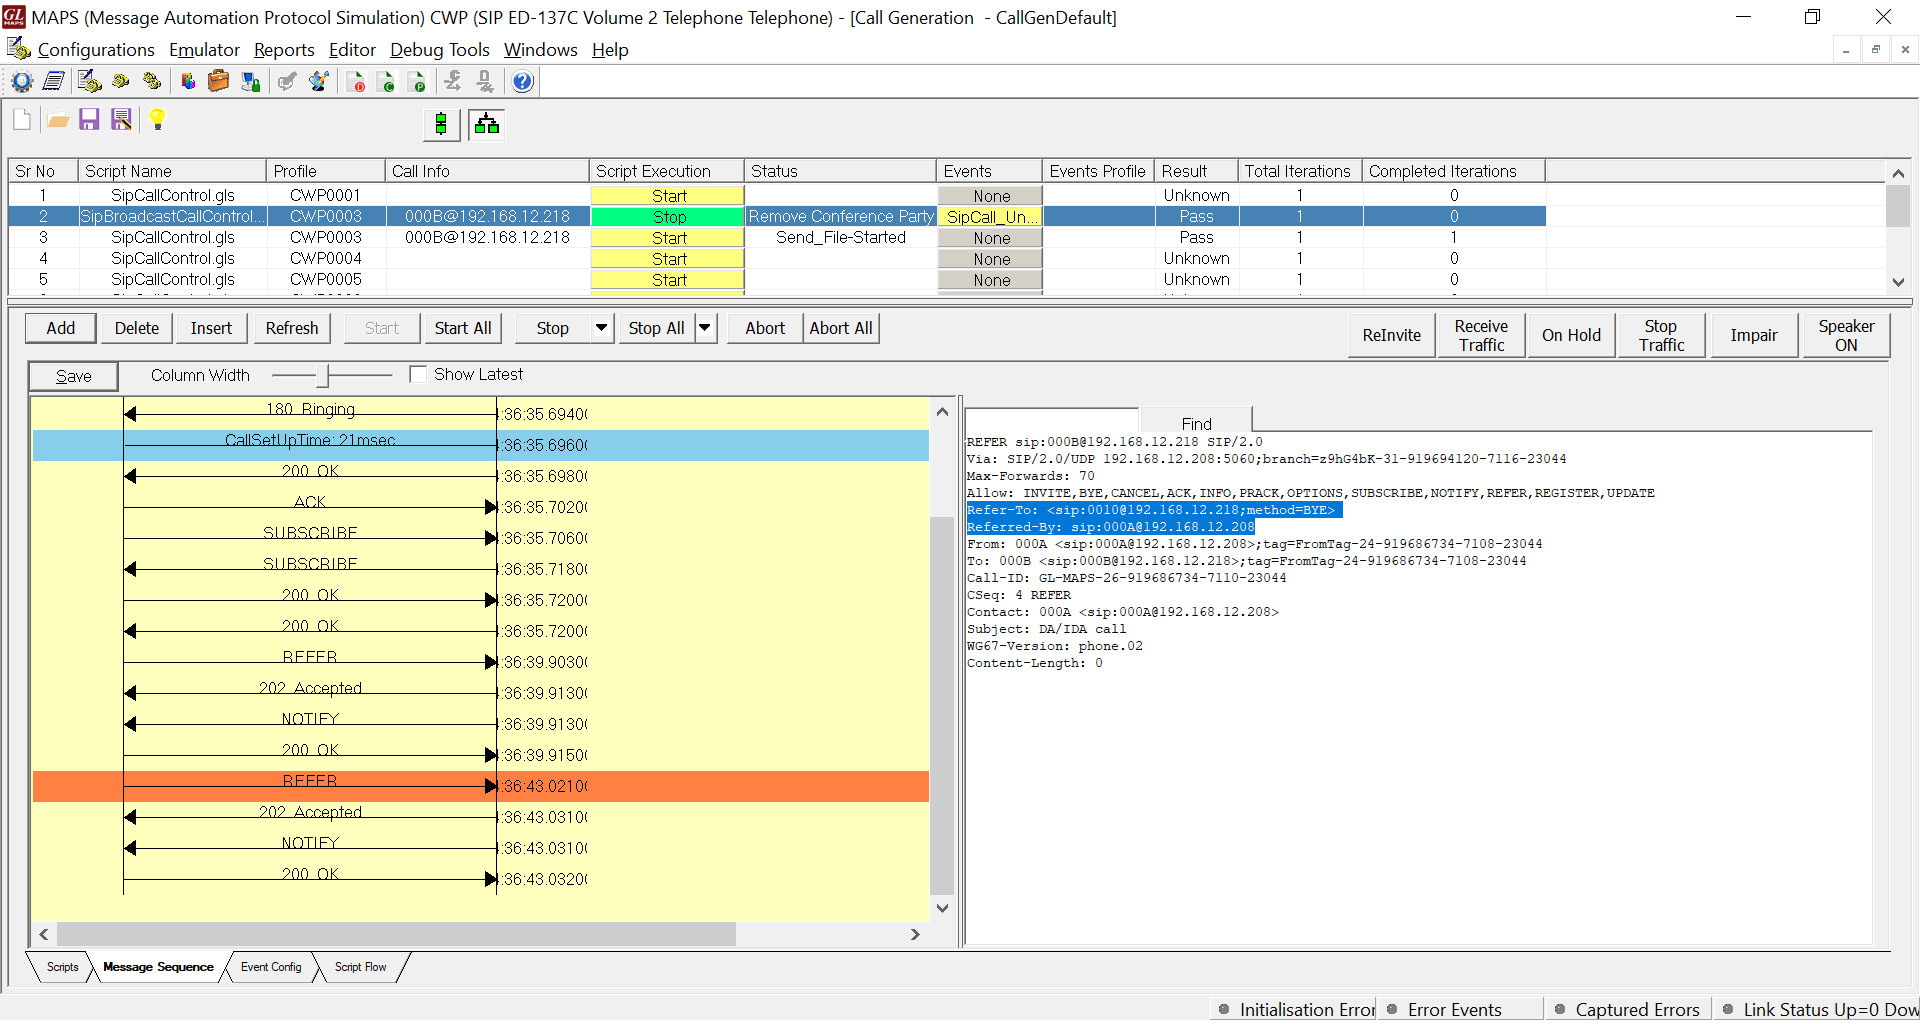Click the computer with green lock icon
The height and width of the screenshot is (1024, 1920).
click(x=250, y=82)
